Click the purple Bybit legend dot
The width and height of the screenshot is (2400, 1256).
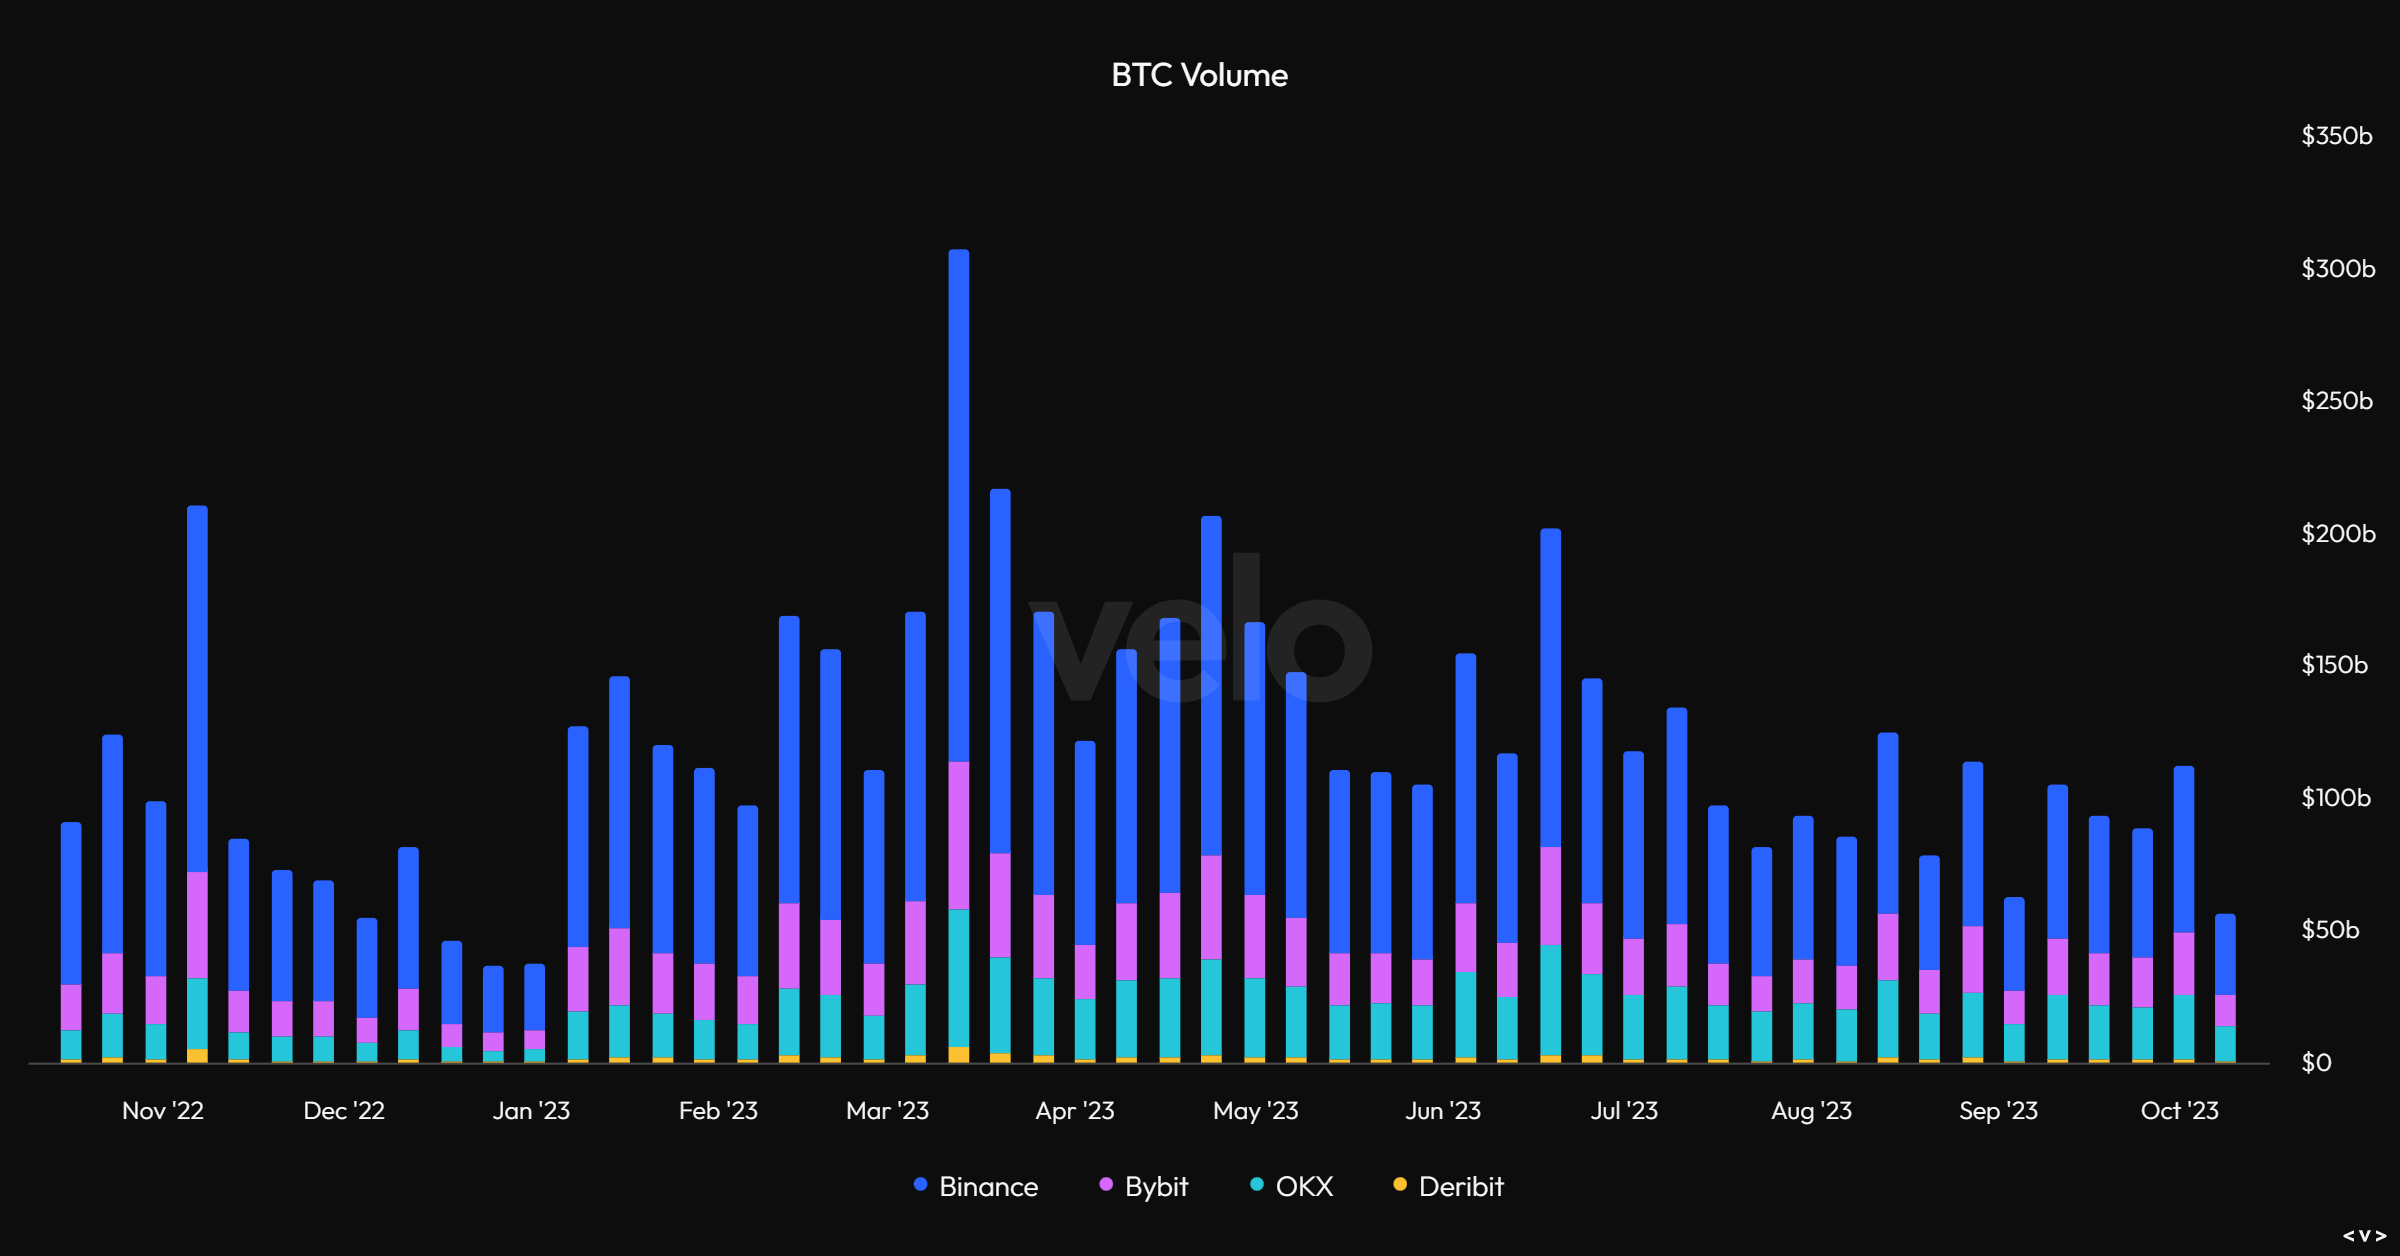[x=1106, y=1186]
